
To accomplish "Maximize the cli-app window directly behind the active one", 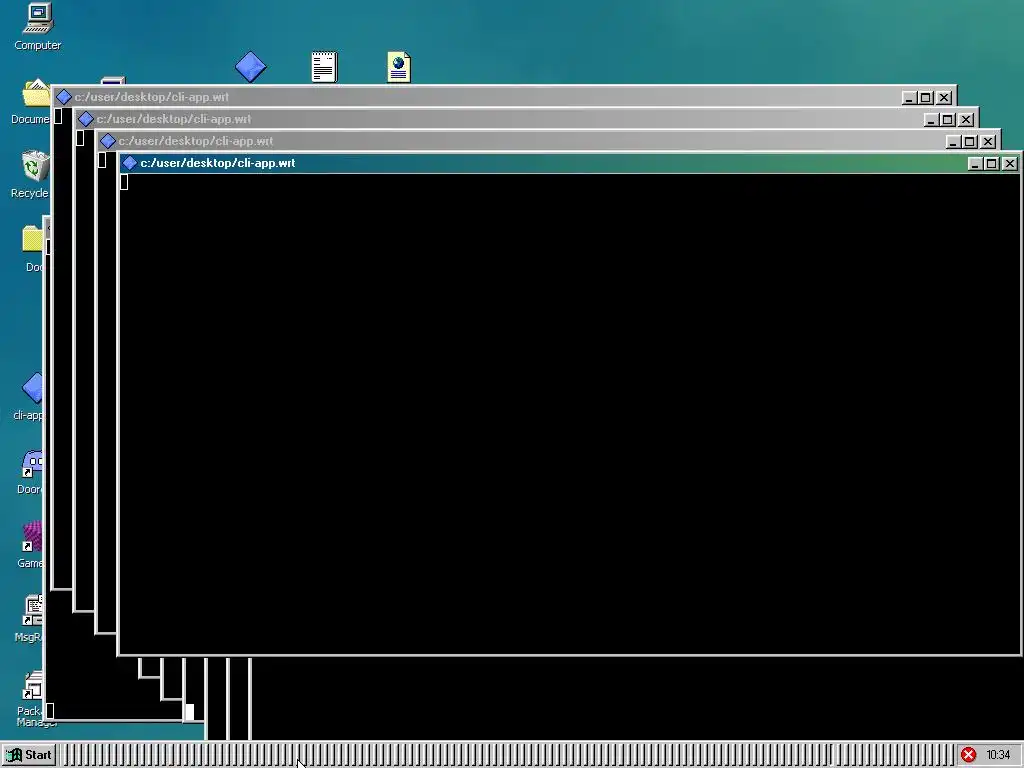I will tap(970, 142).
